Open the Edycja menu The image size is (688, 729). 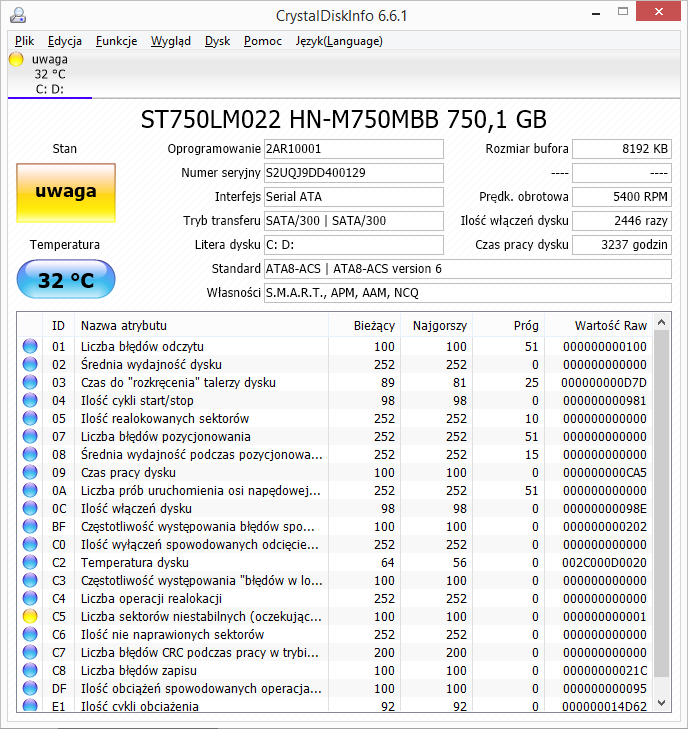65,41
